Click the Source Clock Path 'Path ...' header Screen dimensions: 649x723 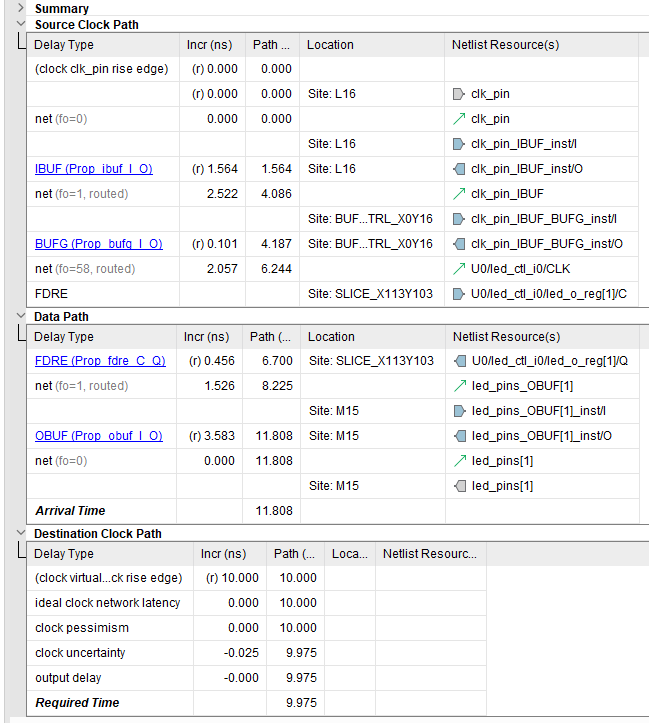(272, 45)
